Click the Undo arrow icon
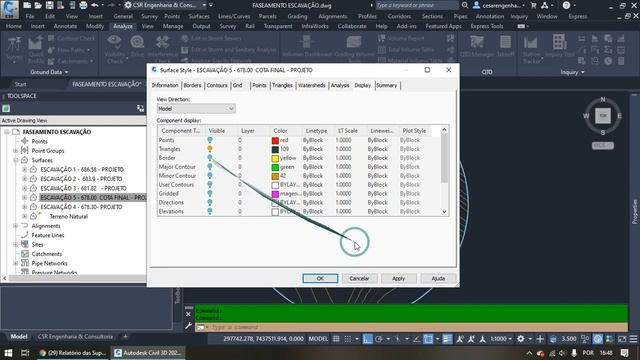 pos(95,5)
